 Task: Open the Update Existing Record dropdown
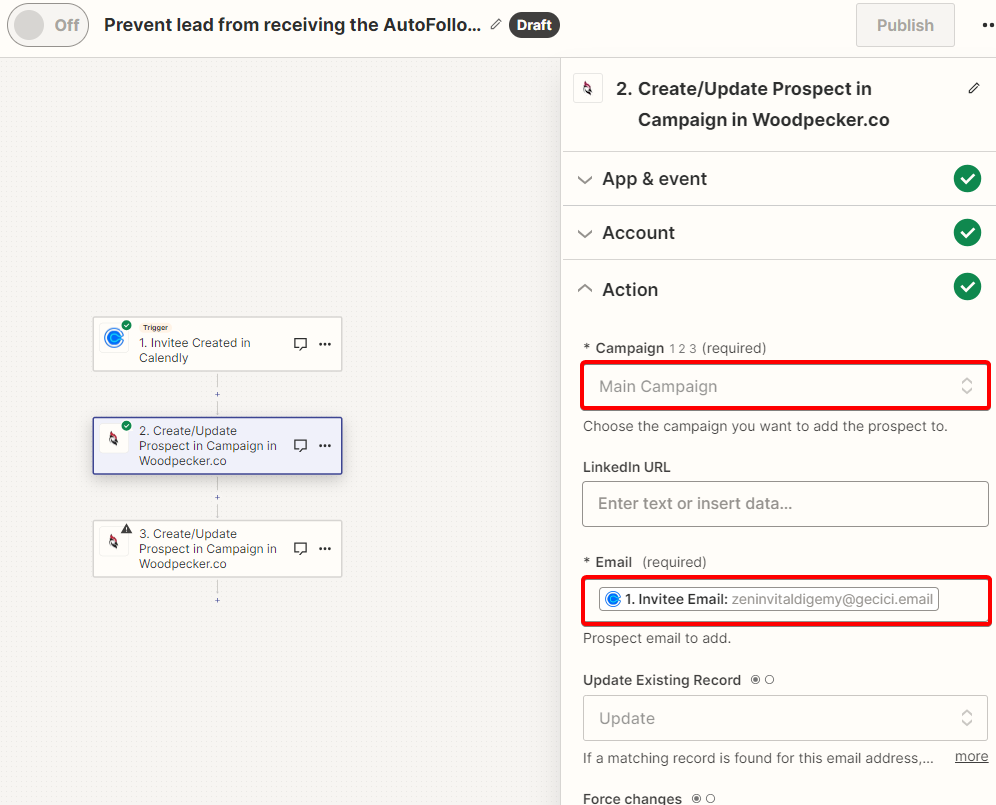(785, 718)
